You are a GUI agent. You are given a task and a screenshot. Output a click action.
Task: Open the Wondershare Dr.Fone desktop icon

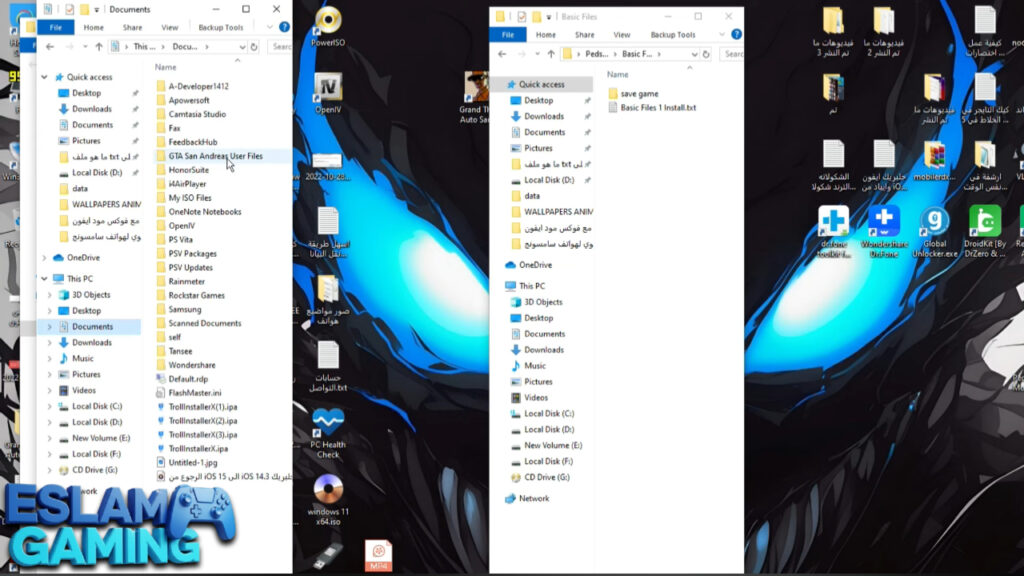(882, 222)
